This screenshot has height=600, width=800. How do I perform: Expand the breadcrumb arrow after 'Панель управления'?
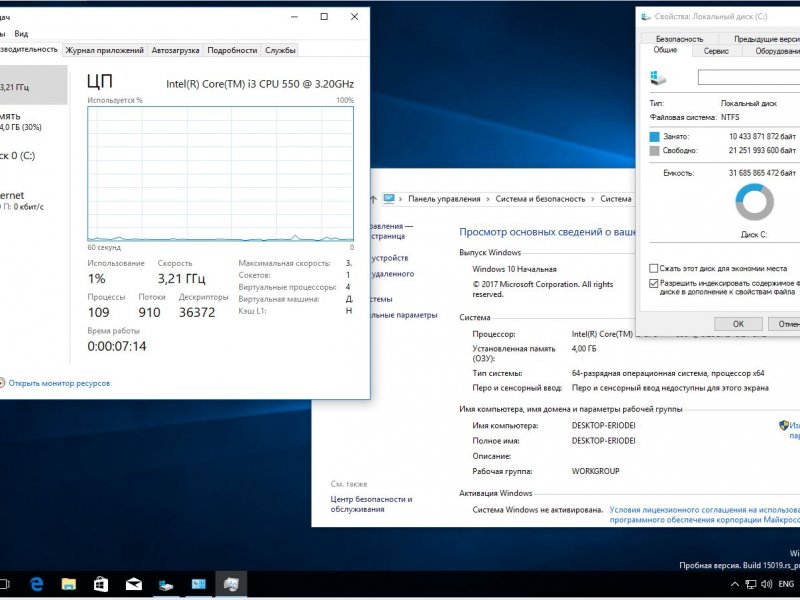[488, 199]
